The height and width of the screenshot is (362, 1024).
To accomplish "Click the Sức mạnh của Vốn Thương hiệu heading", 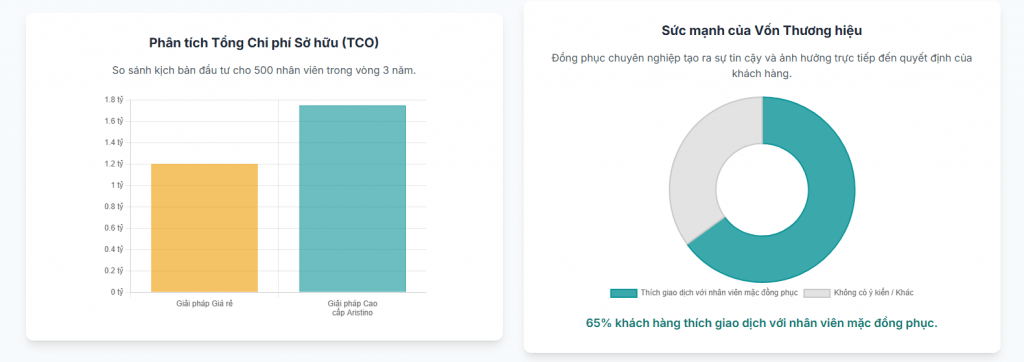I will point(762,30).
